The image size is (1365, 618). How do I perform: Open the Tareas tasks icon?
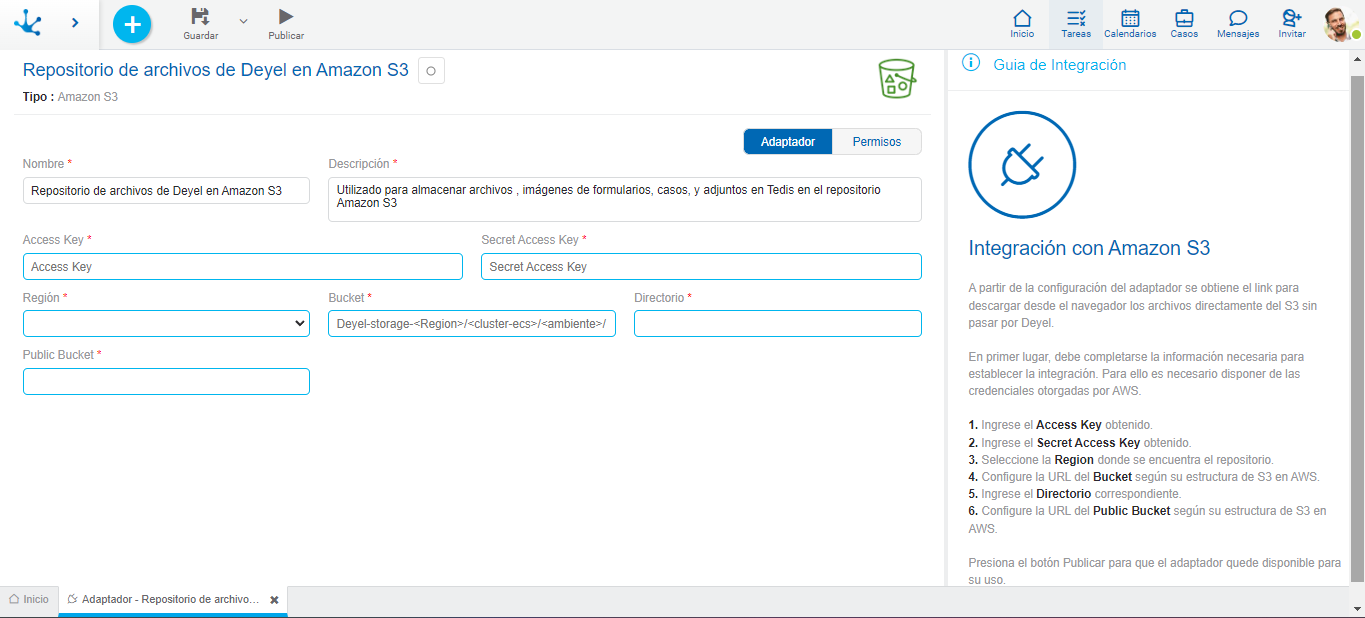click(1076, 19)
